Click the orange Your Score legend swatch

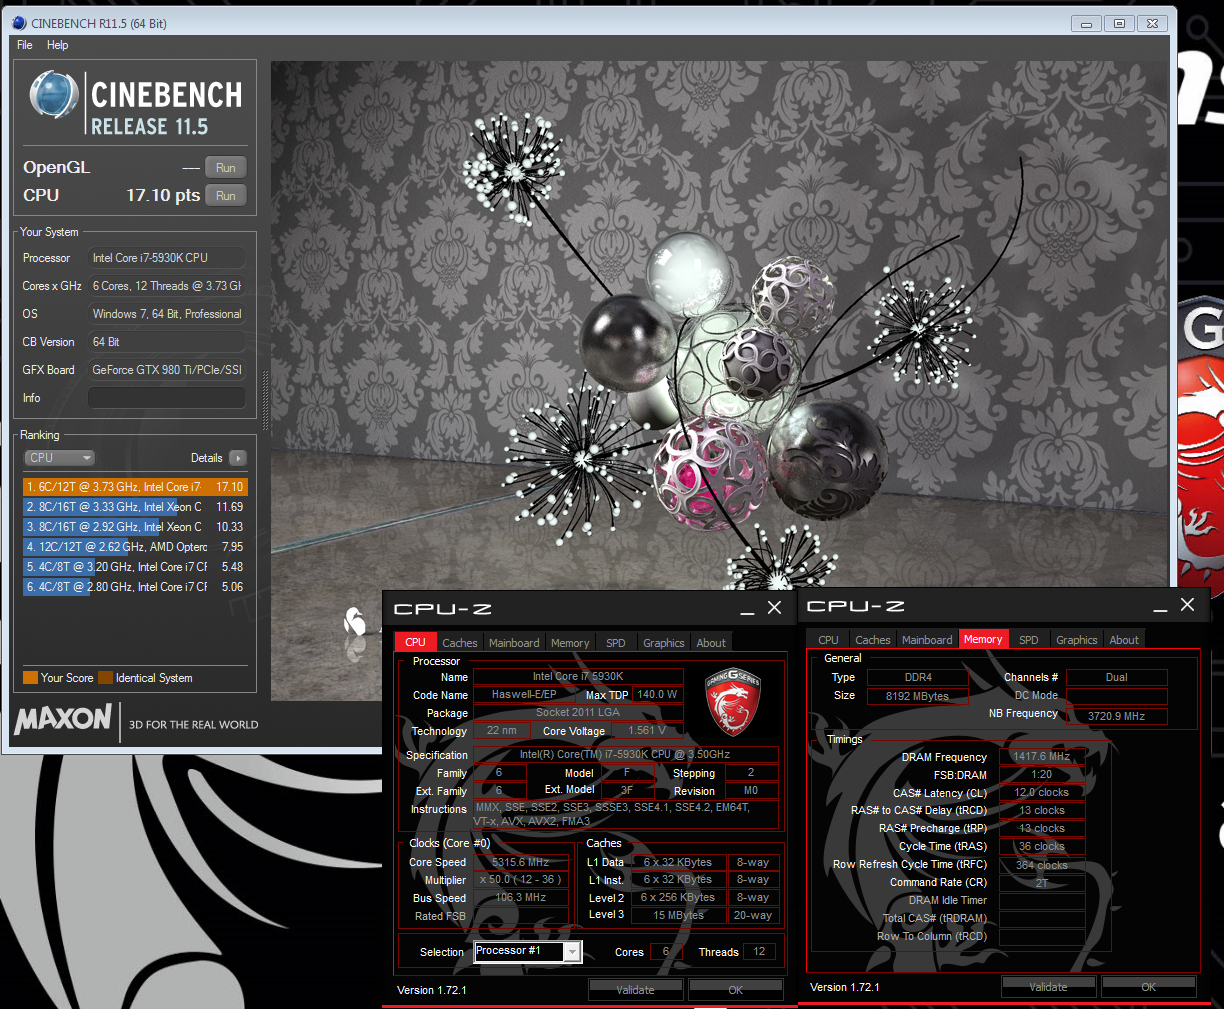pyautogui.click(x=31, y=678)
